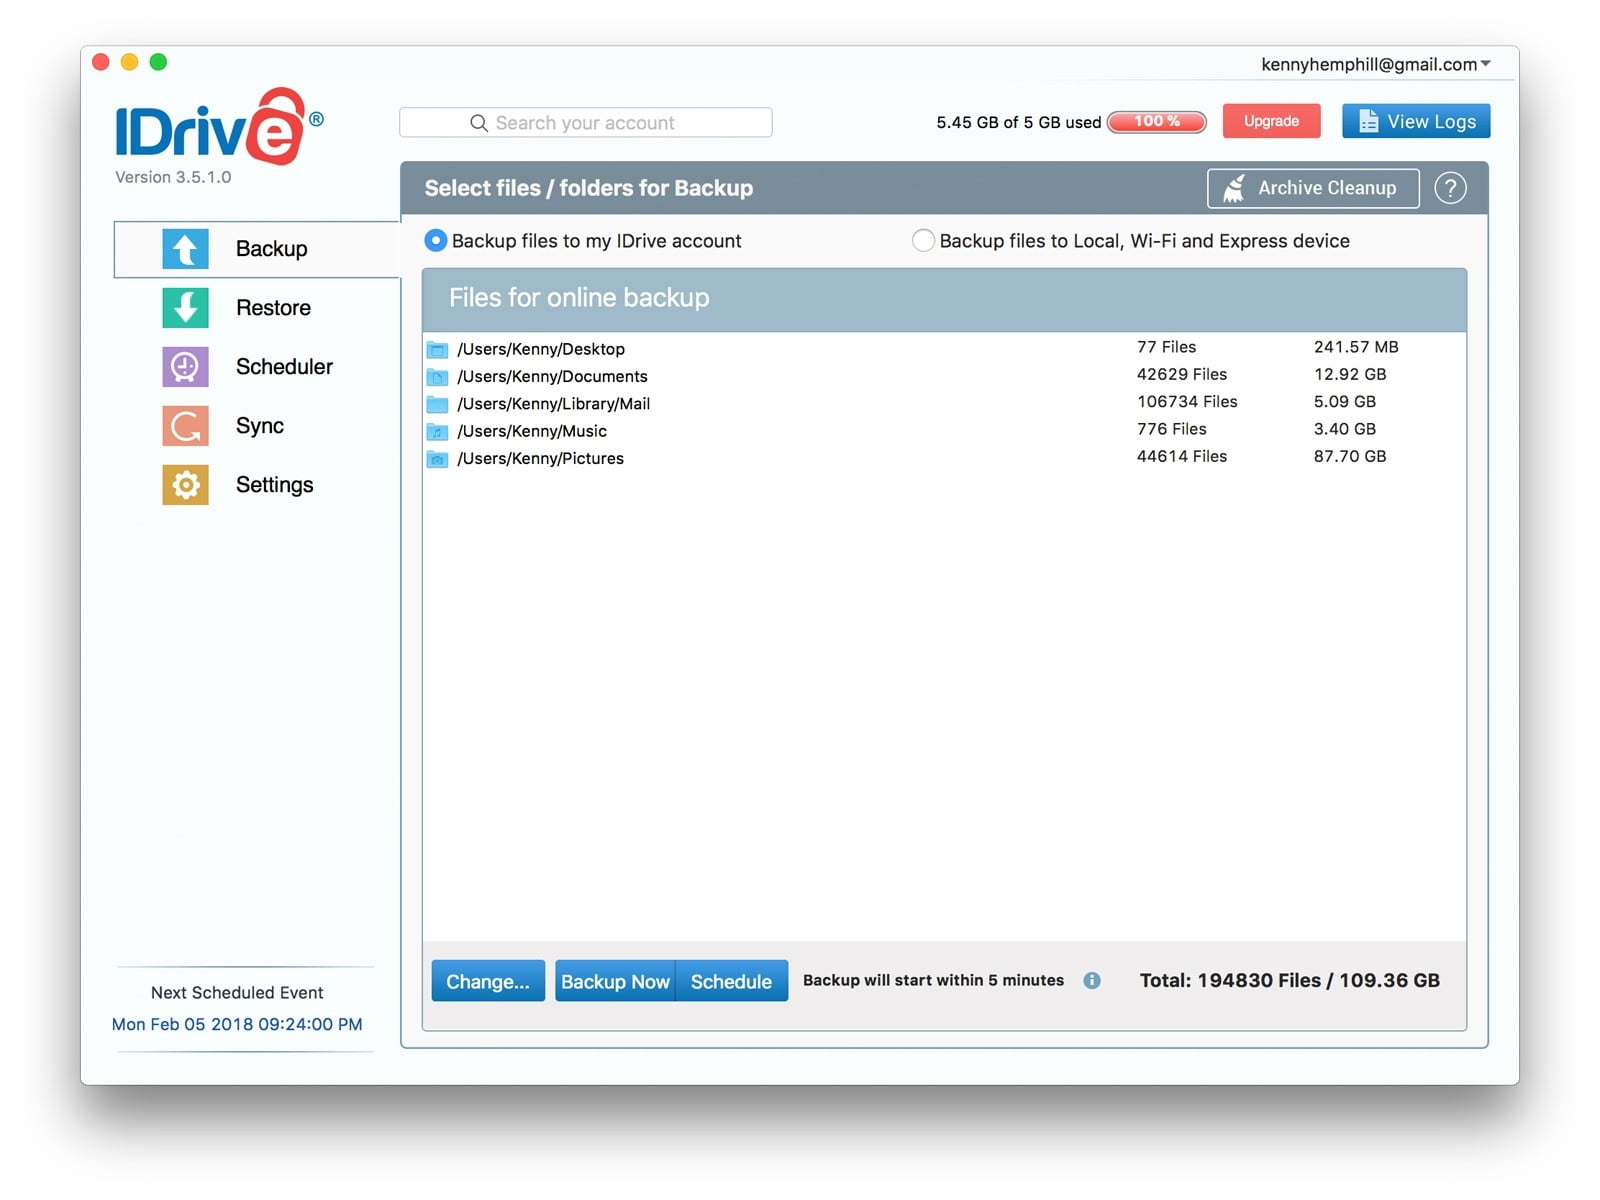Image resolution: width=1600 pixels, height=1200 pixels.
Task: Click the Restore down-arrow icon in sidebar
Action: (185, 308)
